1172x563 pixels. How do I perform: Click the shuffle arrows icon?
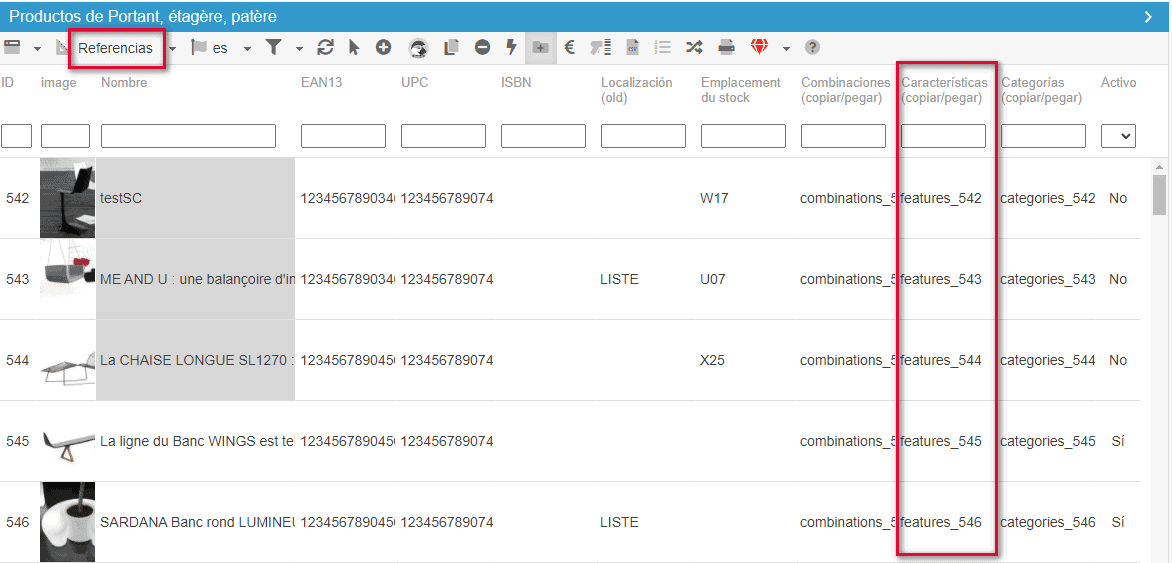click(x=694, y=47)
